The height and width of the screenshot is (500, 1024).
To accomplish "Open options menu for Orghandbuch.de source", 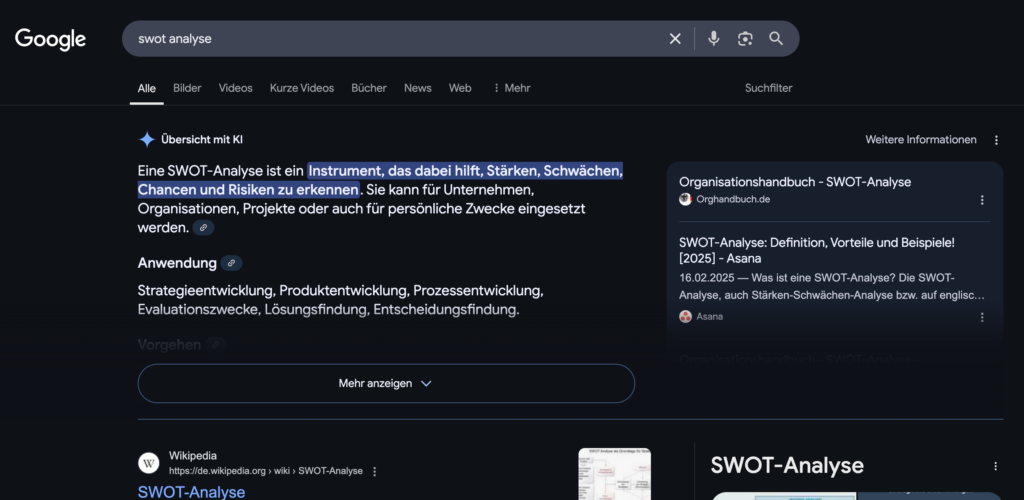I will [982, 200].
